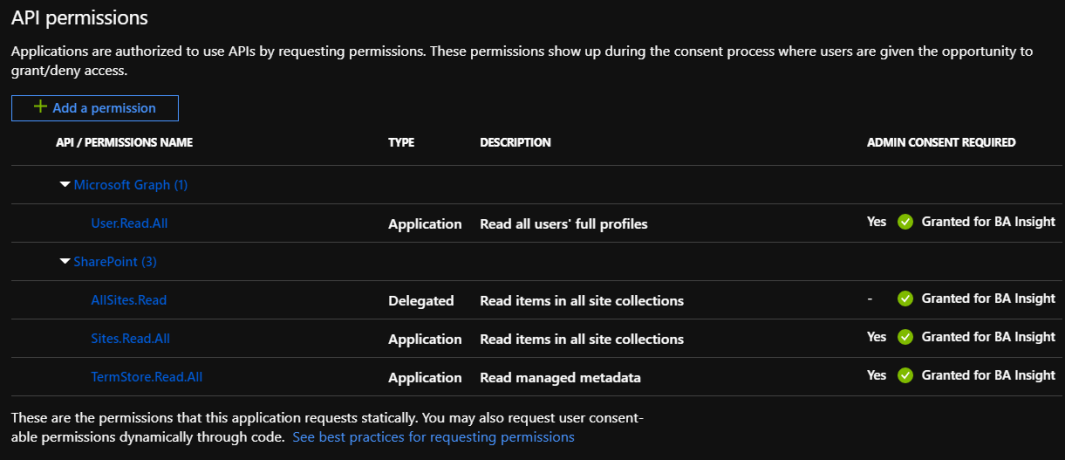The image size is (1065, 460).
Task: Click green checkmark in AllSites.Read row
Action: tap(905, 299)
